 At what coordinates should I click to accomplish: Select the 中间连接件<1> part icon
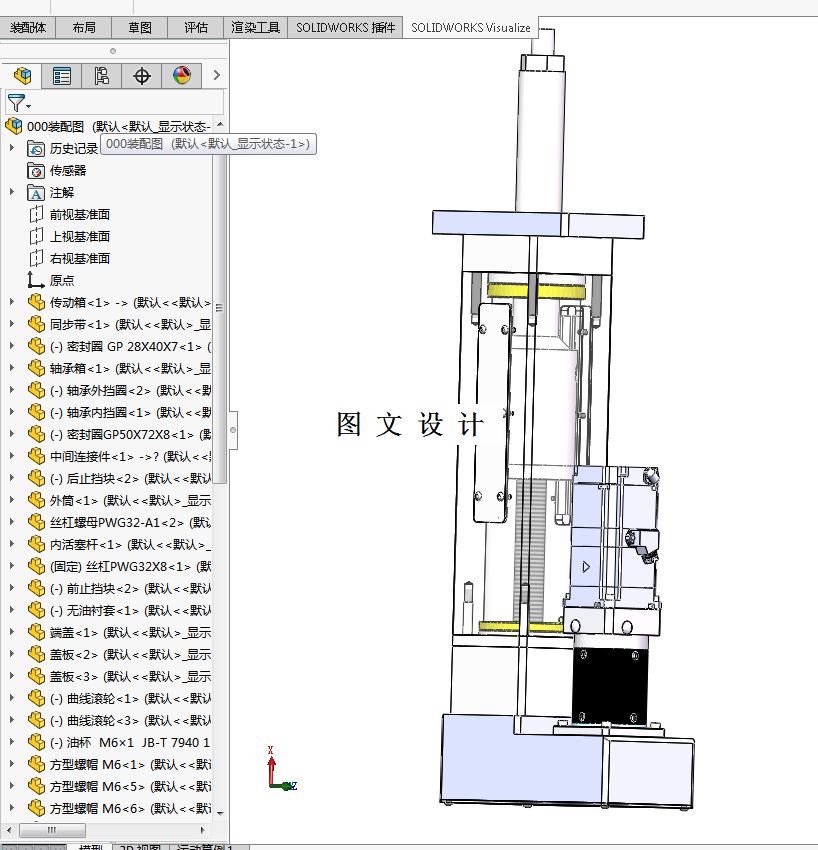coord(36,456)
